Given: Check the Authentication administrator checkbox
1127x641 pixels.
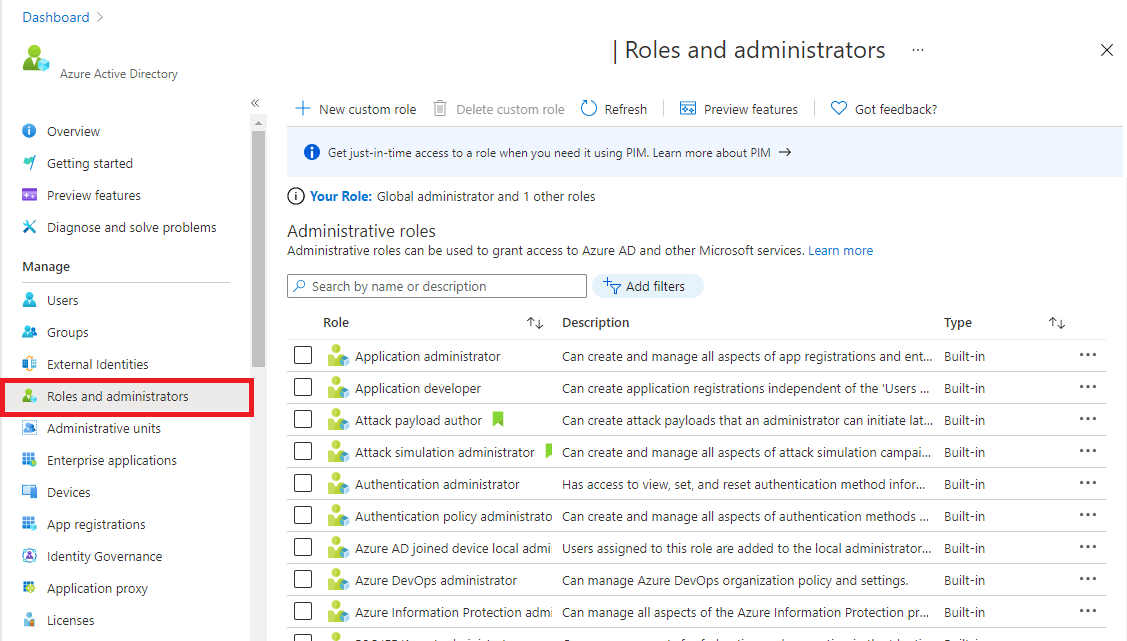Looking at the screenshot, I should pyautogui.click(x=303, y=483).
